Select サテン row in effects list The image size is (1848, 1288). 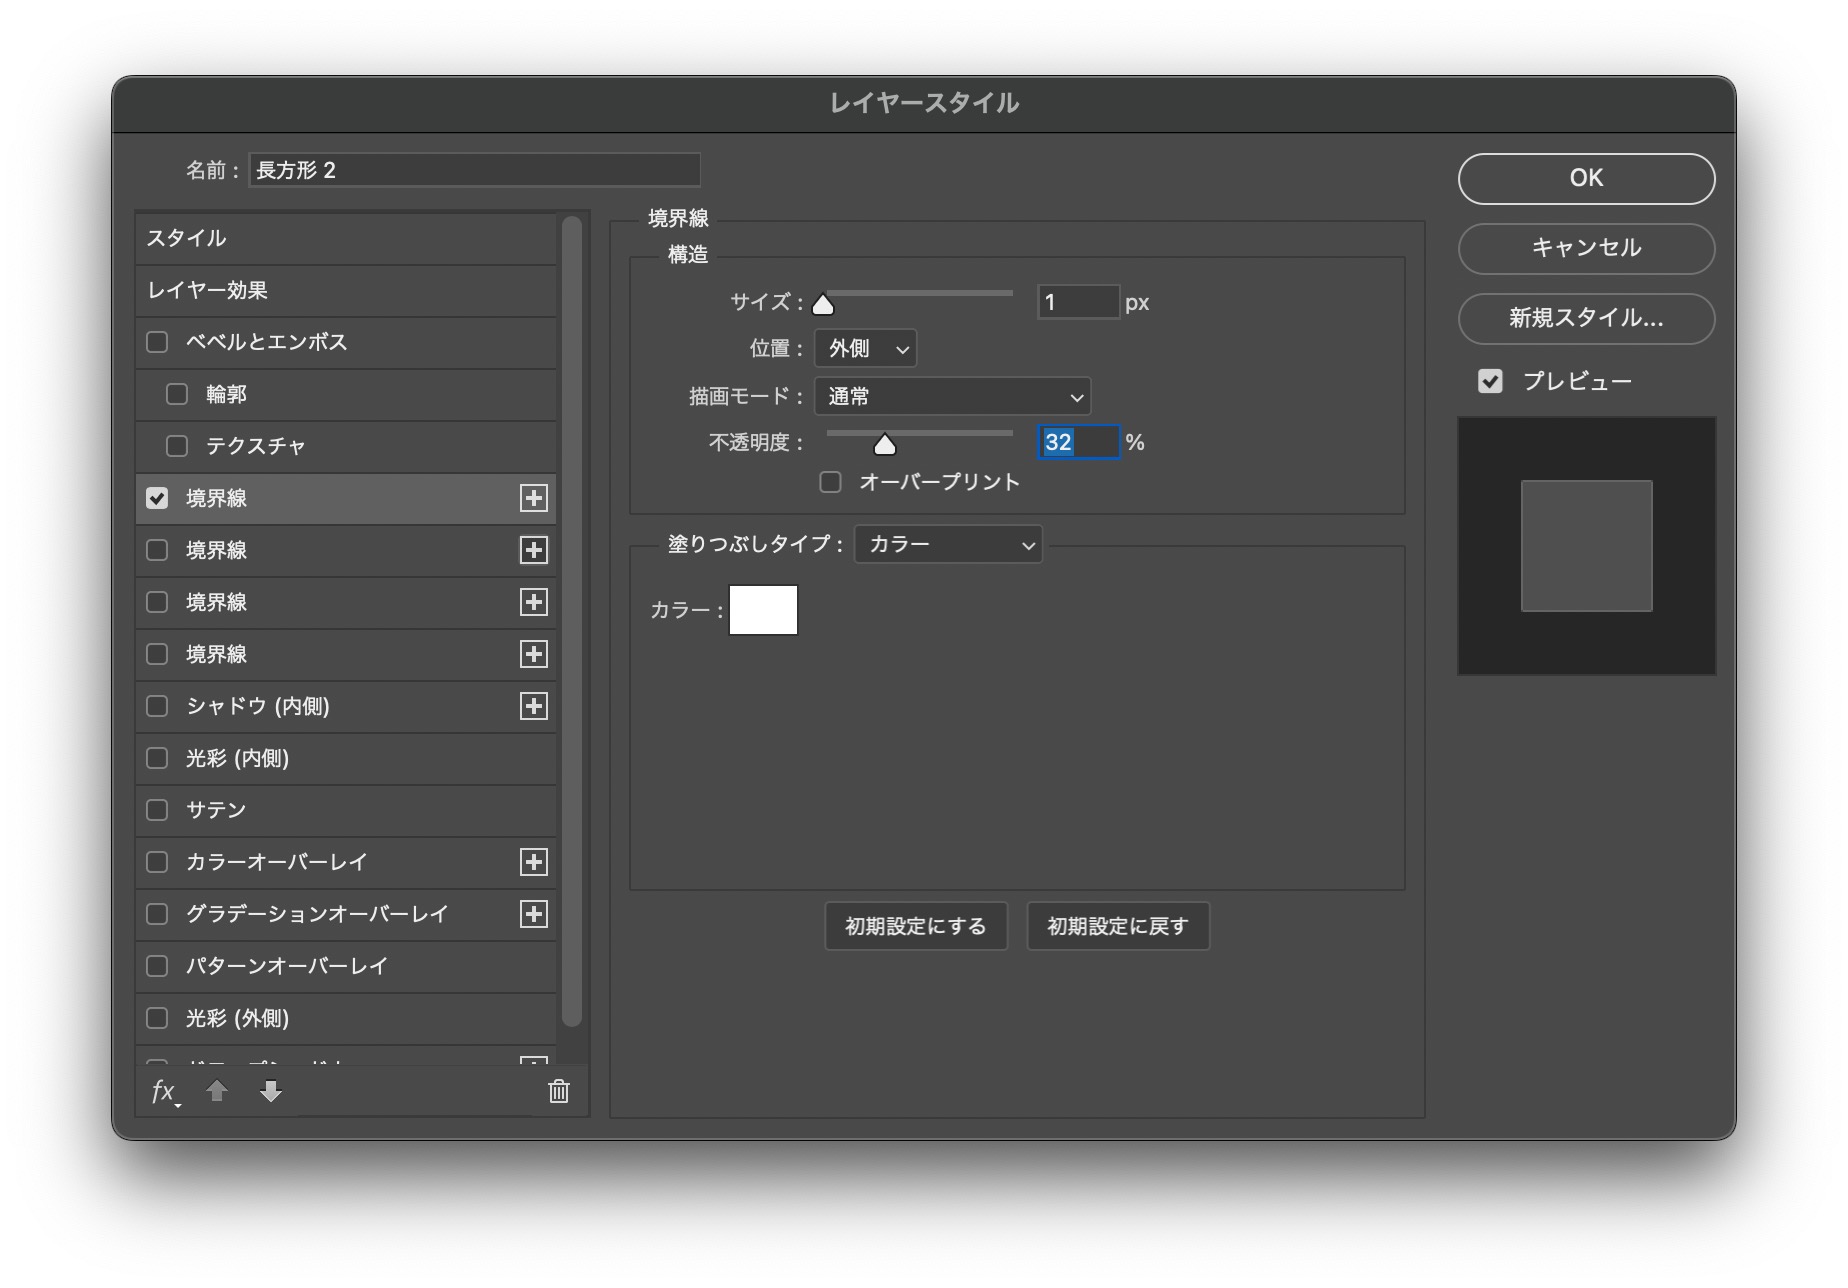[346, 810]
